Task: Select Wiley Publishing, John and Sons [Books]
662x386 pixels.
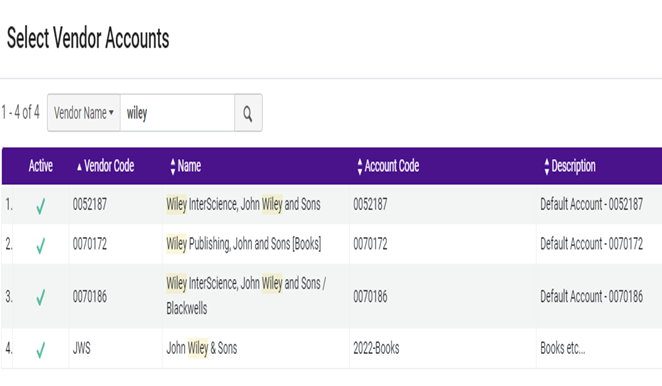Action: coord(244,244)
